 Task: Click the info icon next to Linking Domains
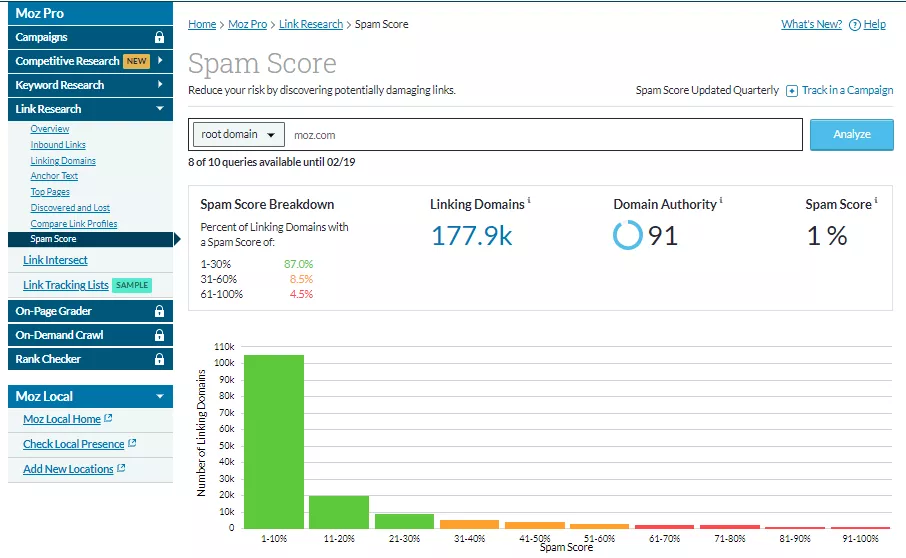[529, 200]
